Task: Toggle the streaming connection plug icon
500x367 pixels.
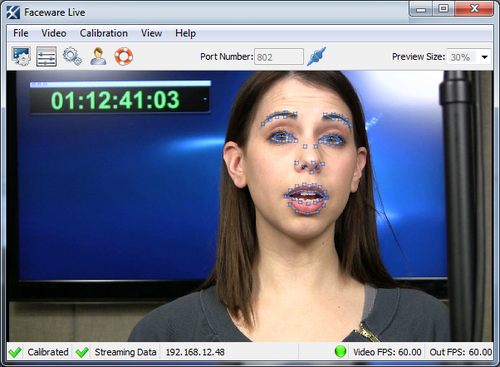Action: [x=316, y=56]
